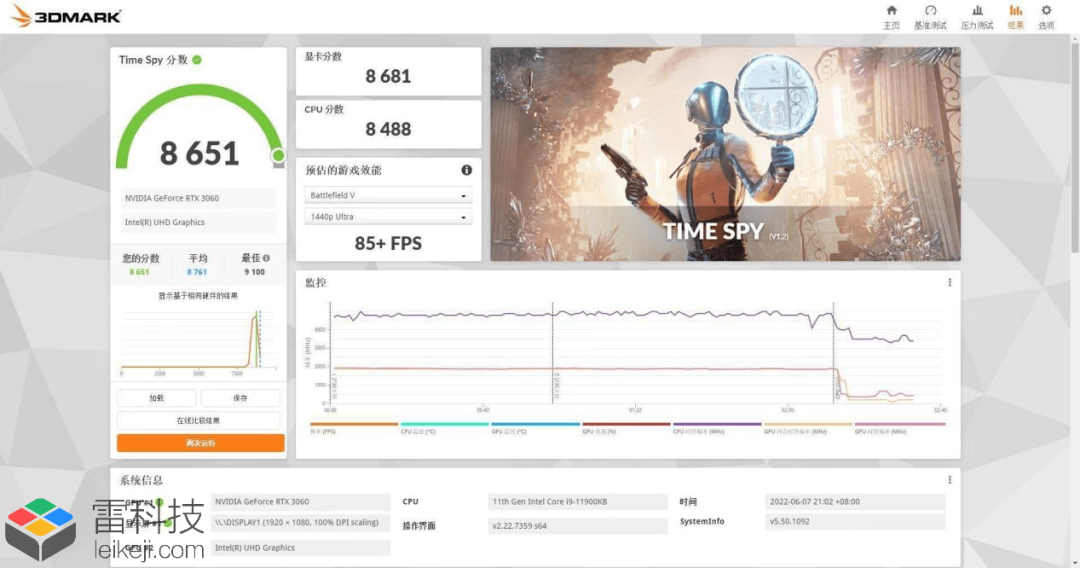Toggle the dark red GPU load legend item
The width and height of the screenshot is (1080, 568).
click(626, 428)
